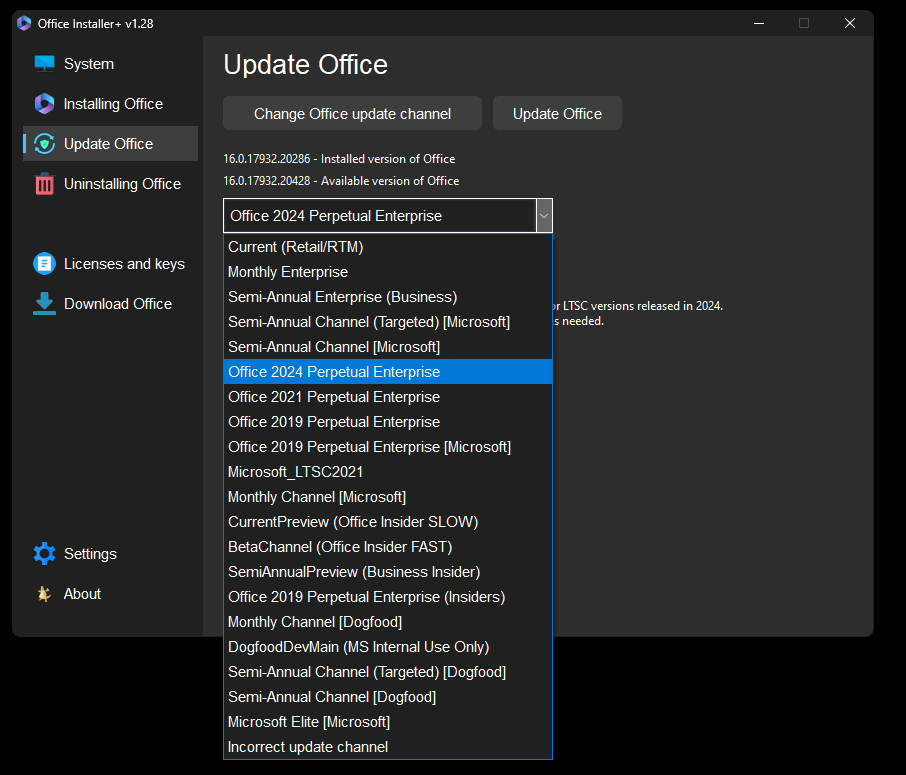Click the Download Office arrow icon
The width and height of the screenshot is (906, 775).
[44, 303]
